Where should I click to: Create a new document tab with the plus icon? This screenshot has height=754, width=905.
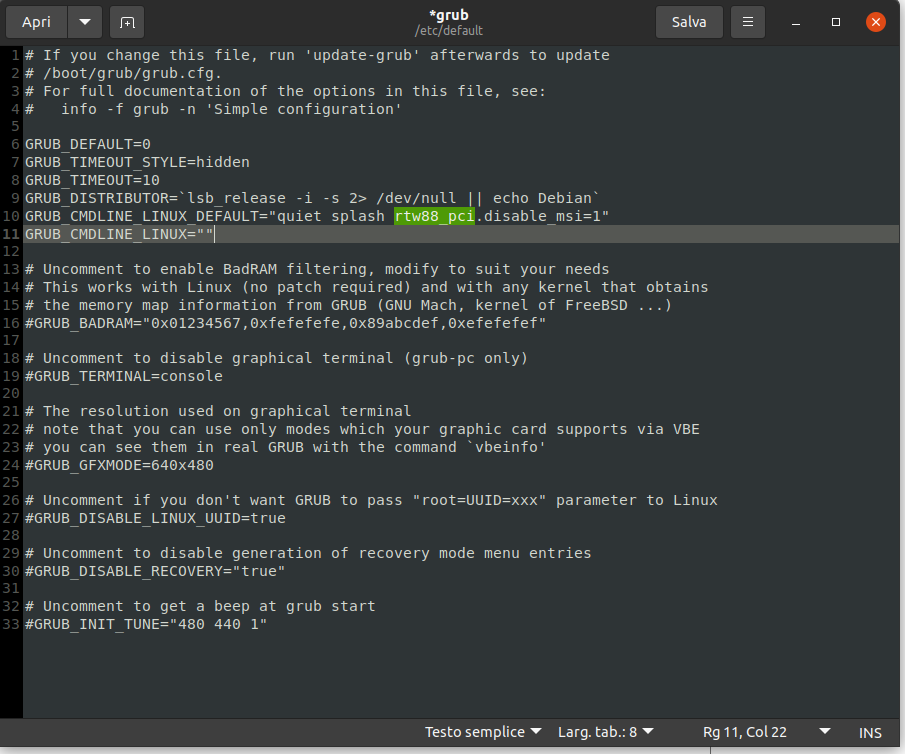[127, 22]
